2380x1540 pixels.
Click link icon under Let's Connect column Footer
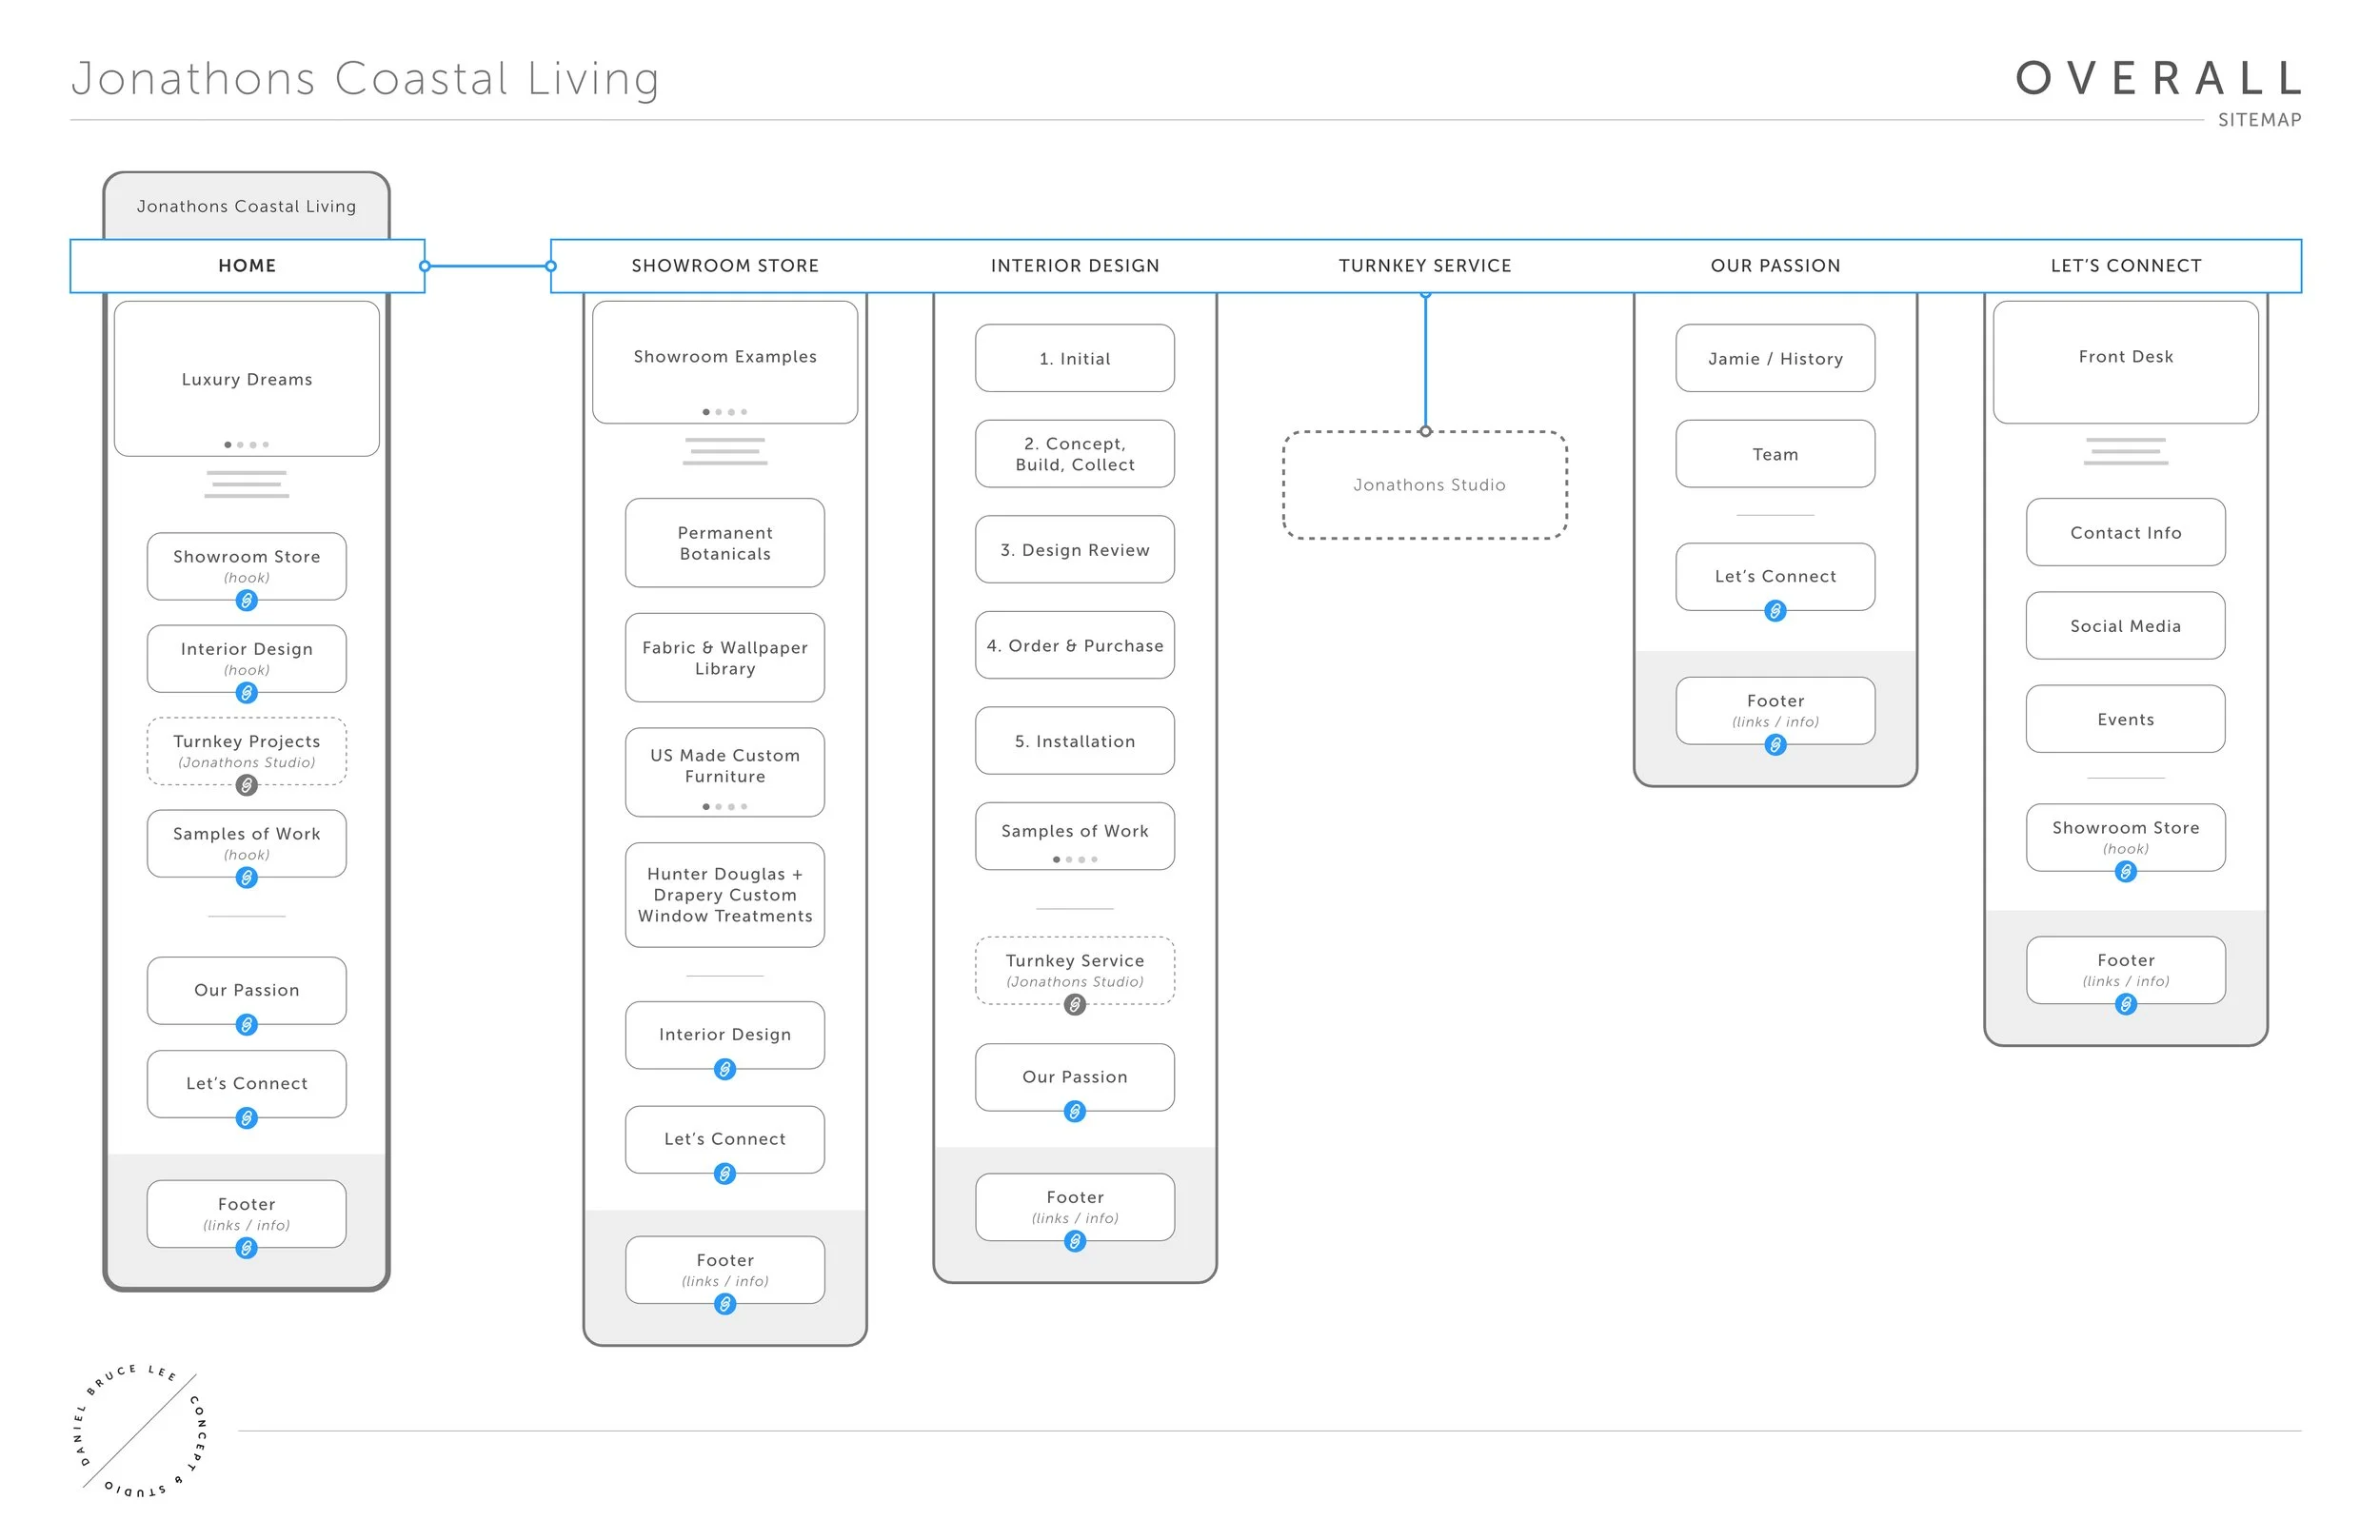(2125, 1005)
